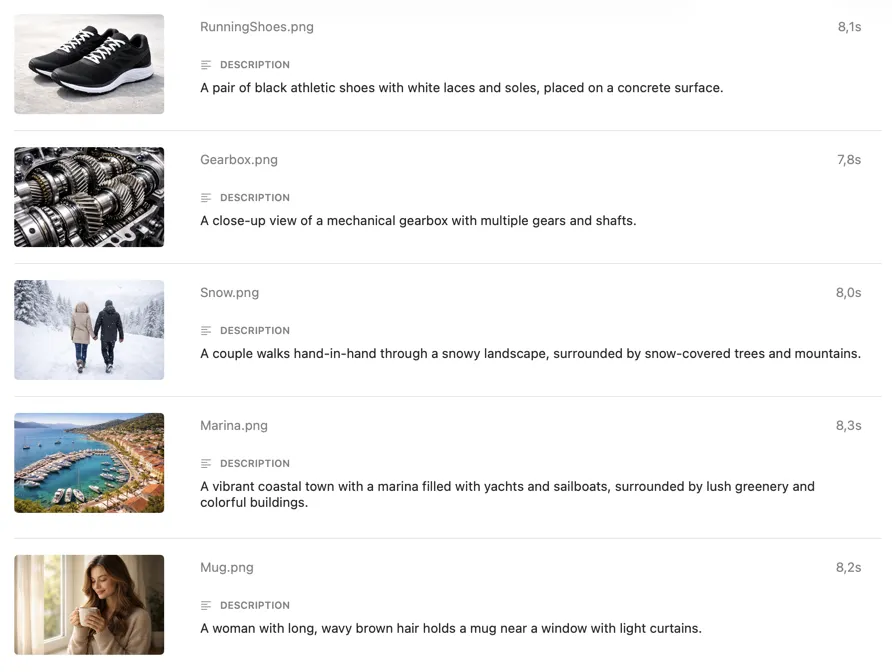Screen dimensions: 892x672
Task: Select the Snow.png file name
Action: pos(229,292)
